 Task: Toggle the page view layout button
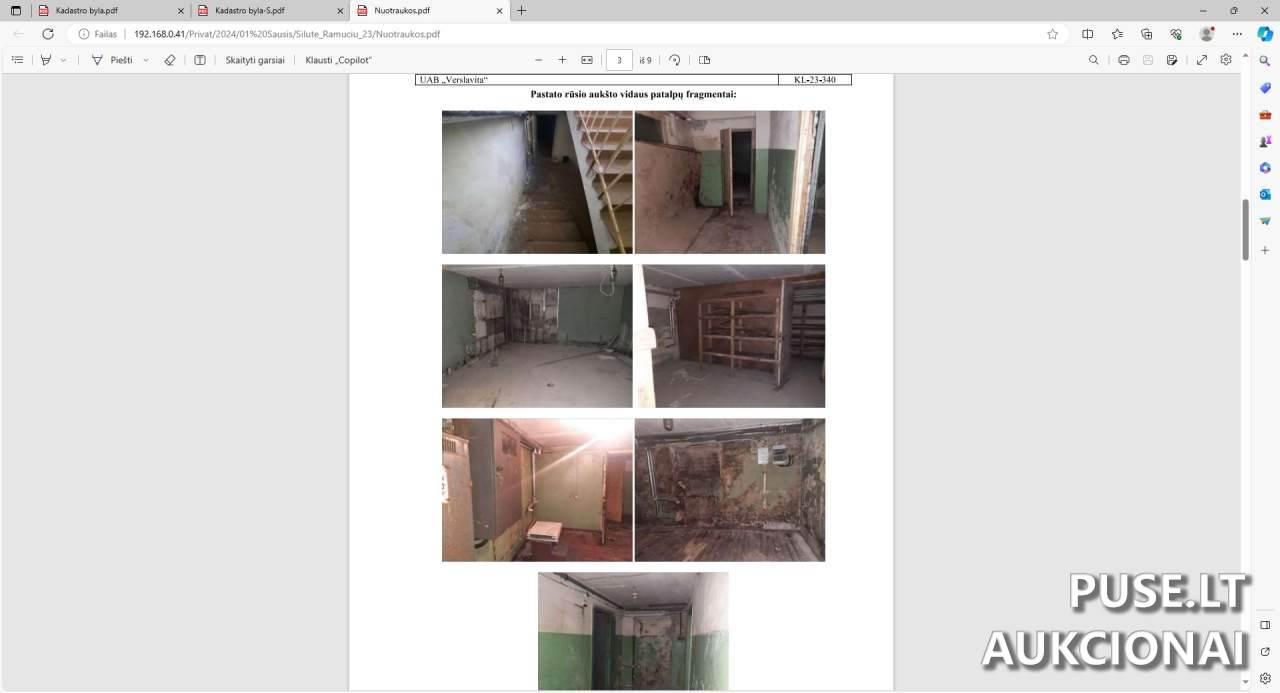click(x=705, y=60)
